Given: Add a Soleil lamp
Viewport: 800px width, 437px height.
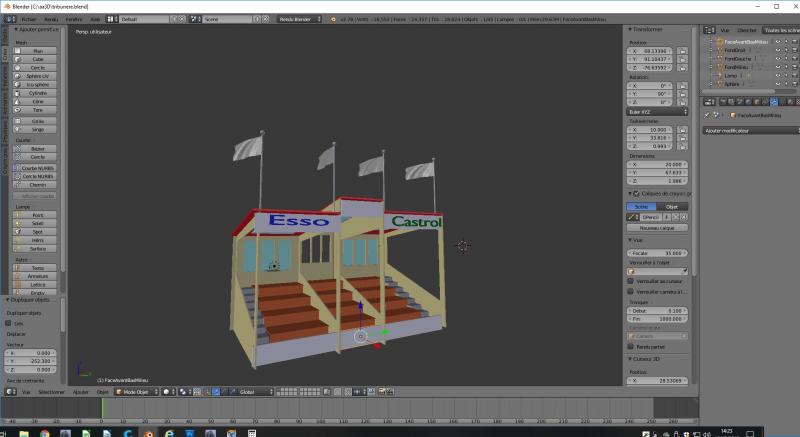Looking at the screenshot, I should 38,223.
